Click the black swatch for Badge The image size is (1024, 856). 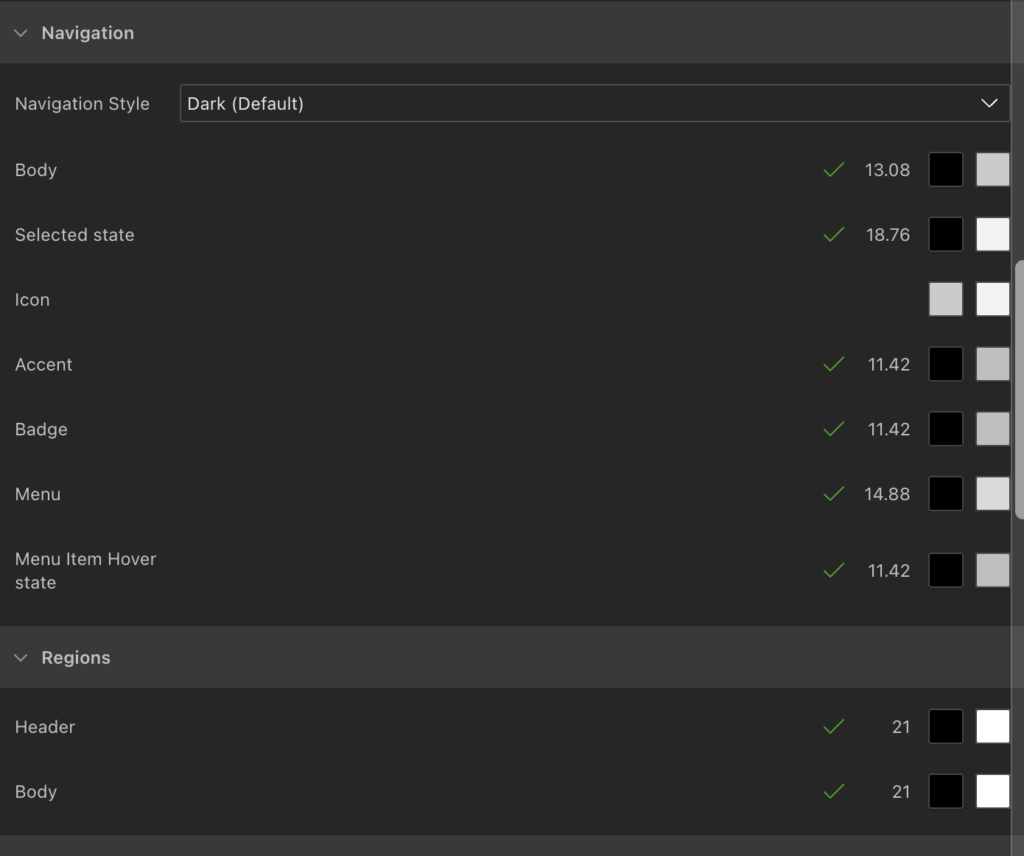pos(945,429)
